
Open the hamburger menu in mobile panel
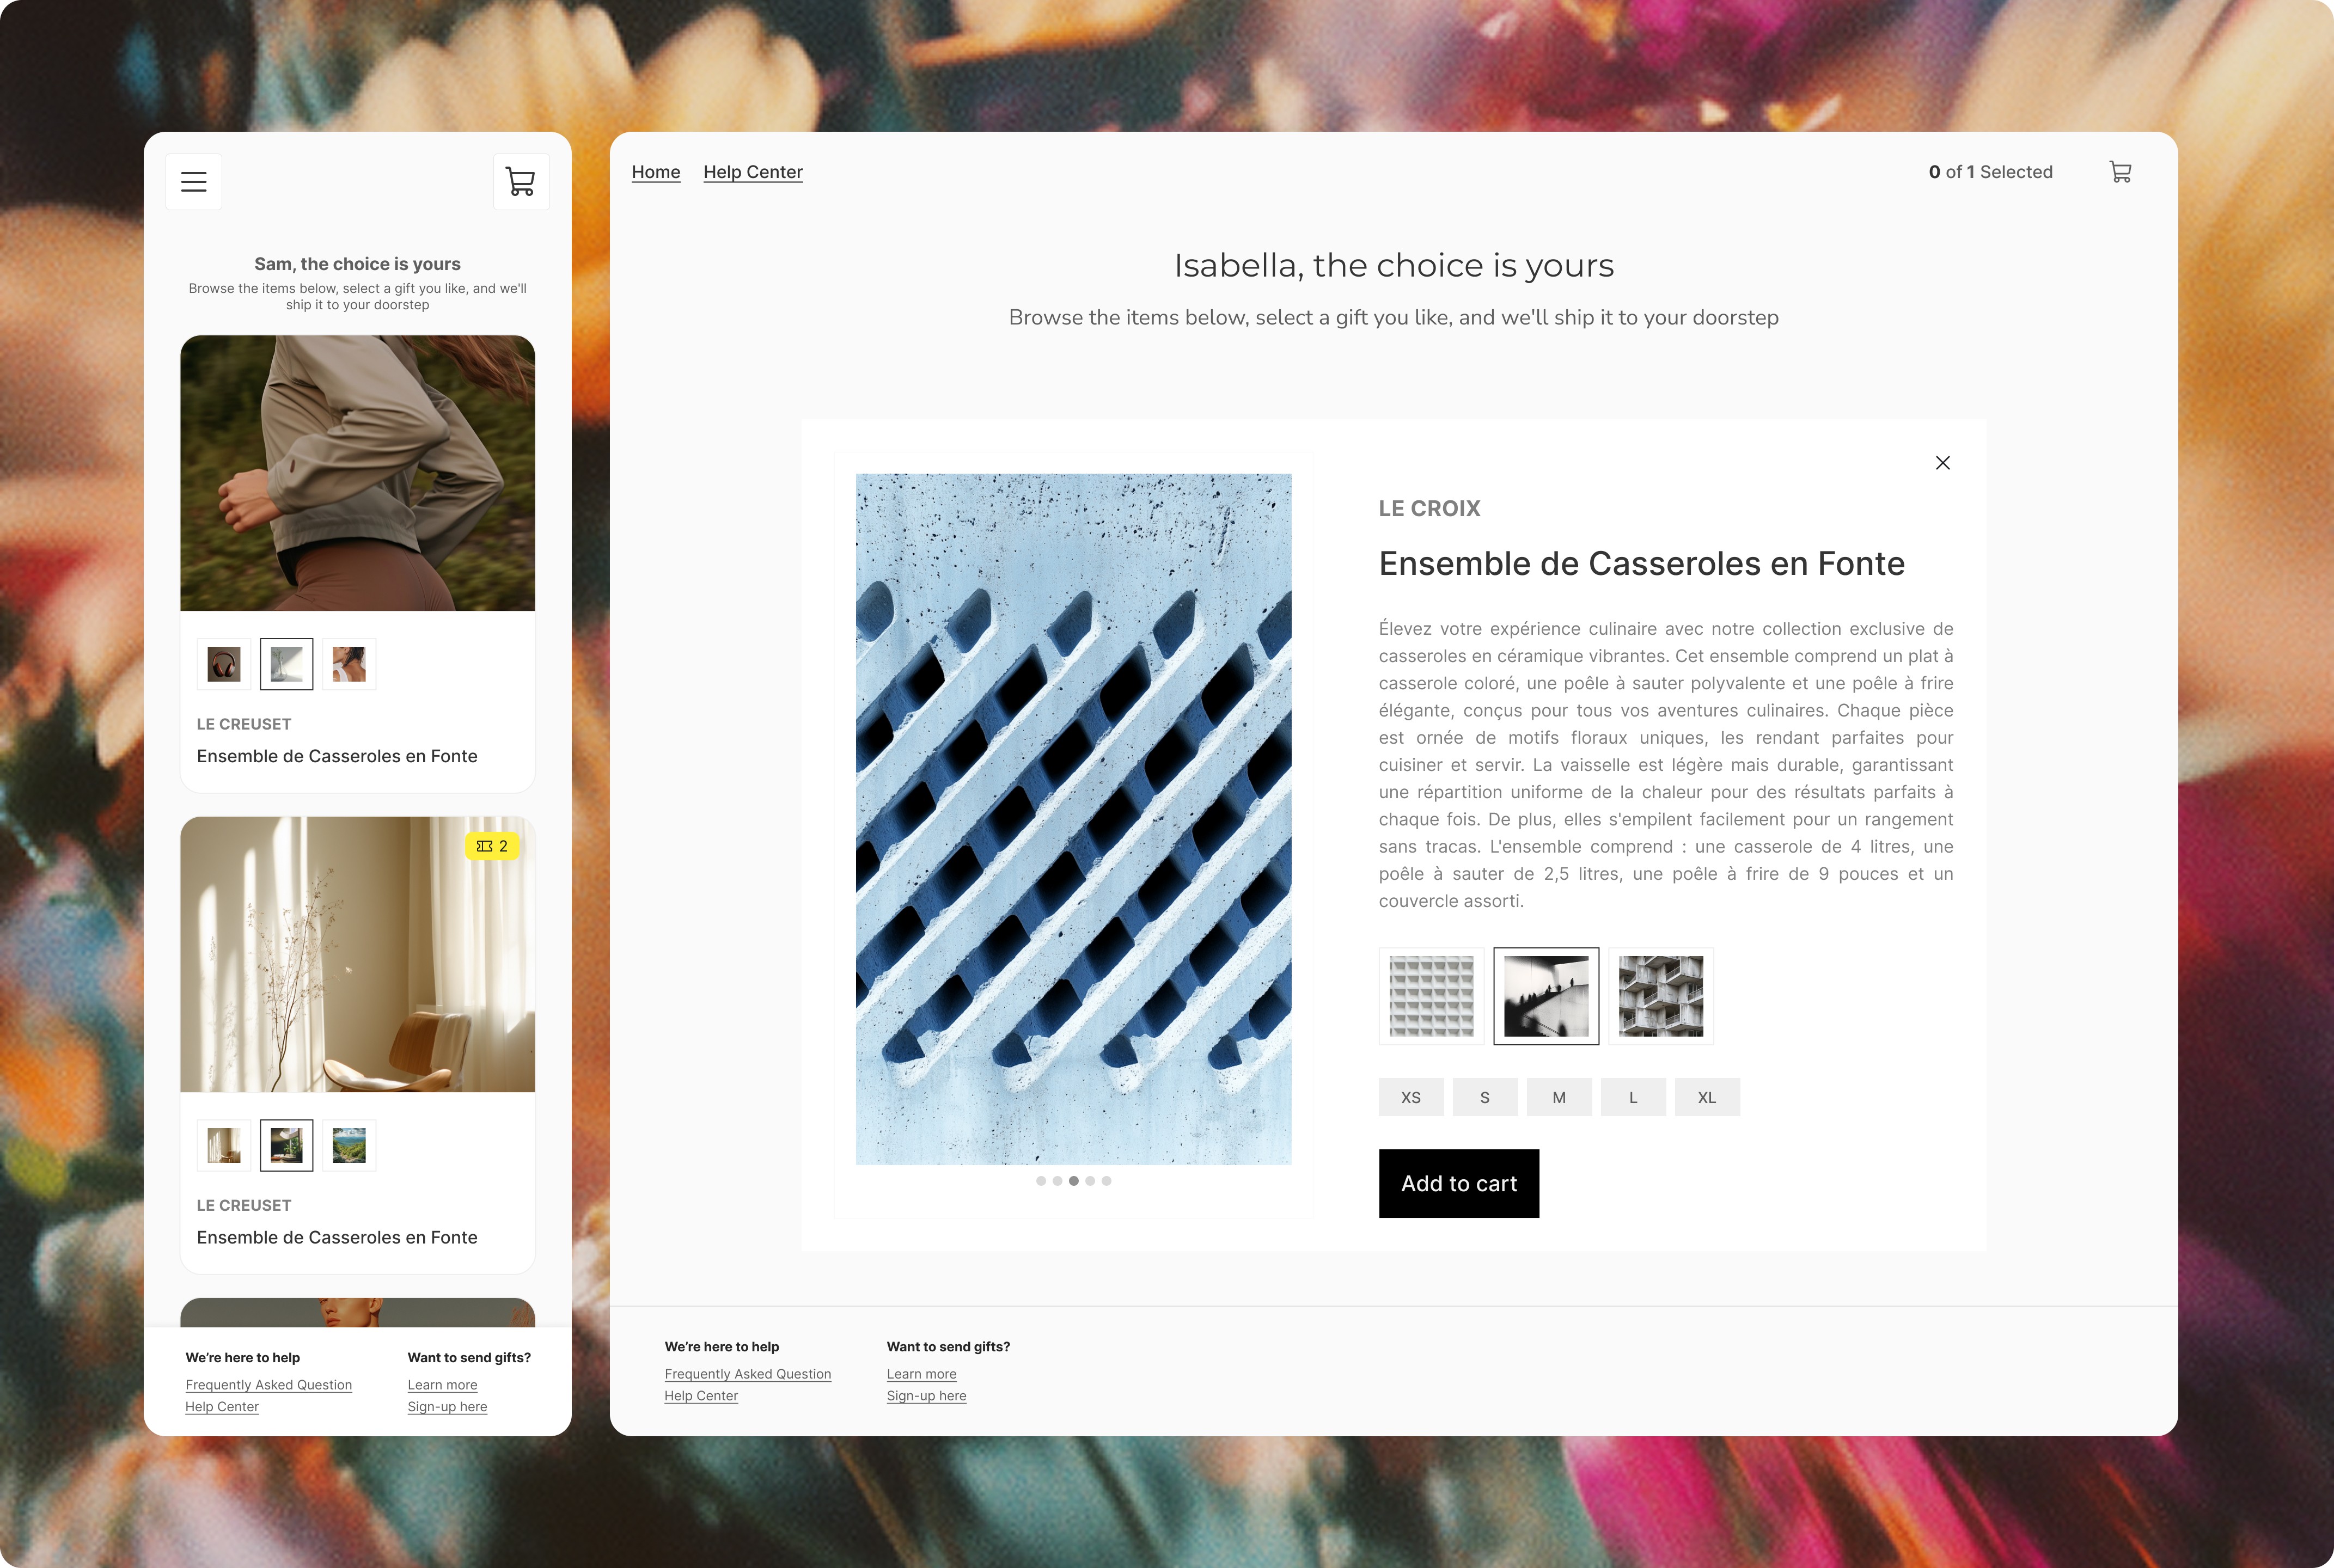click(x=194, y=182)
